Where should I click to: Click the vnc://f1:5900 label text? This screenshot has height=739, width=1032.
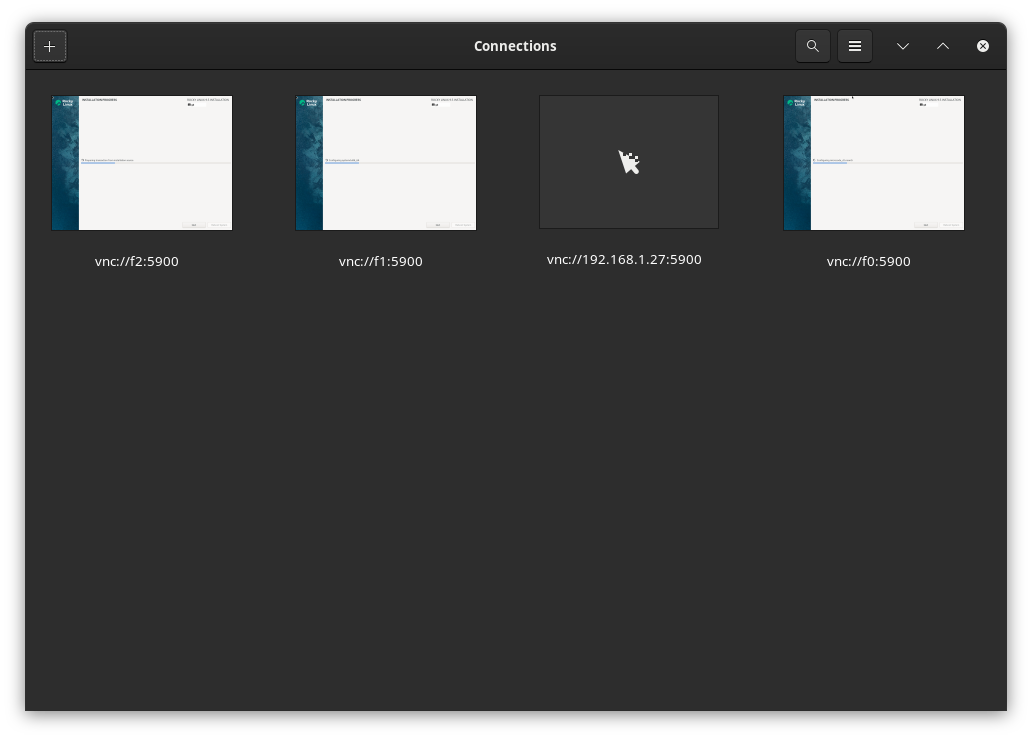pyautogui.click(x=381, y=262)
